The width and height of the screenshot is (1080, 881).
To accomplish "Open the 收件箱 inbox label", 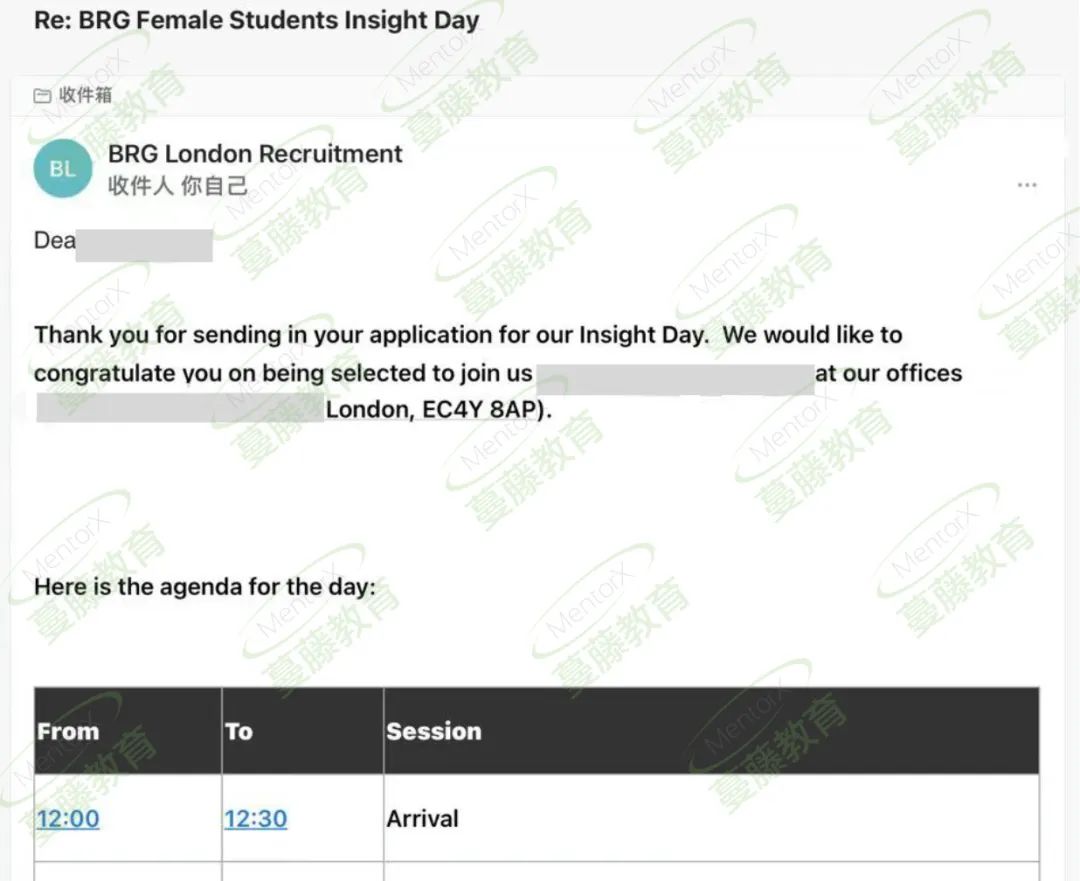I will pos(85,94).
